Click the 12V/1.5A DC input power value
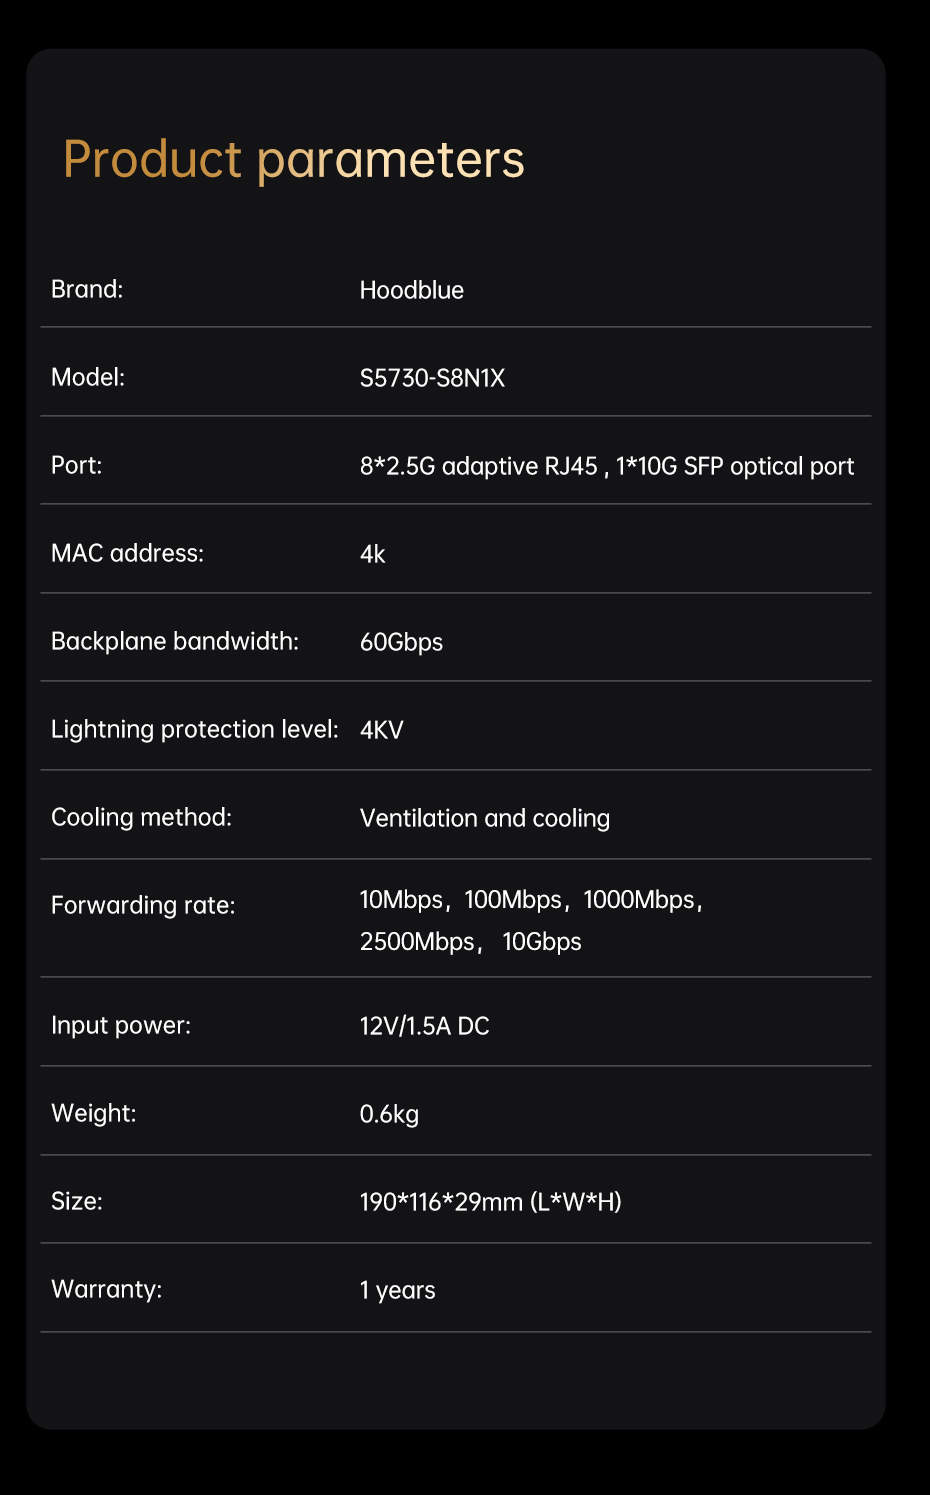The width and height of the screenshot is (930, 1495). point(424,1026)
